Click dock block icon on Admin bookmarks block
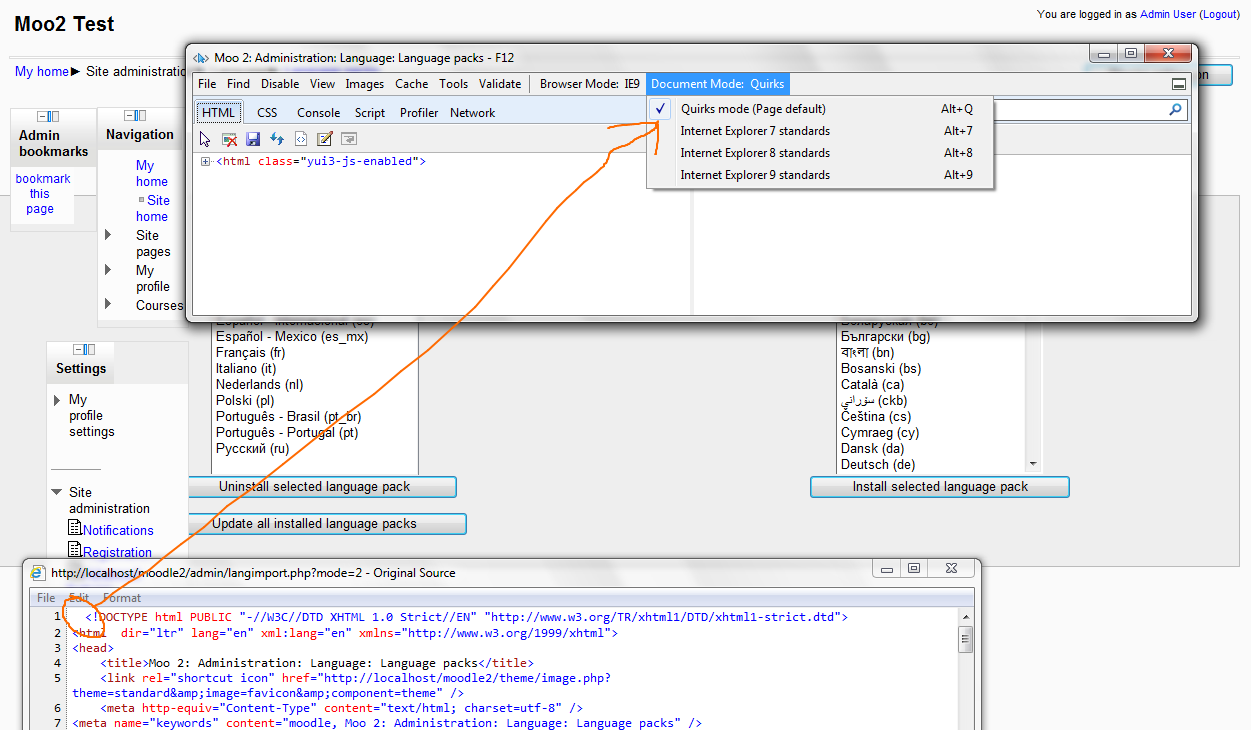Viewport: 1251px width, 730px height. 56,117
